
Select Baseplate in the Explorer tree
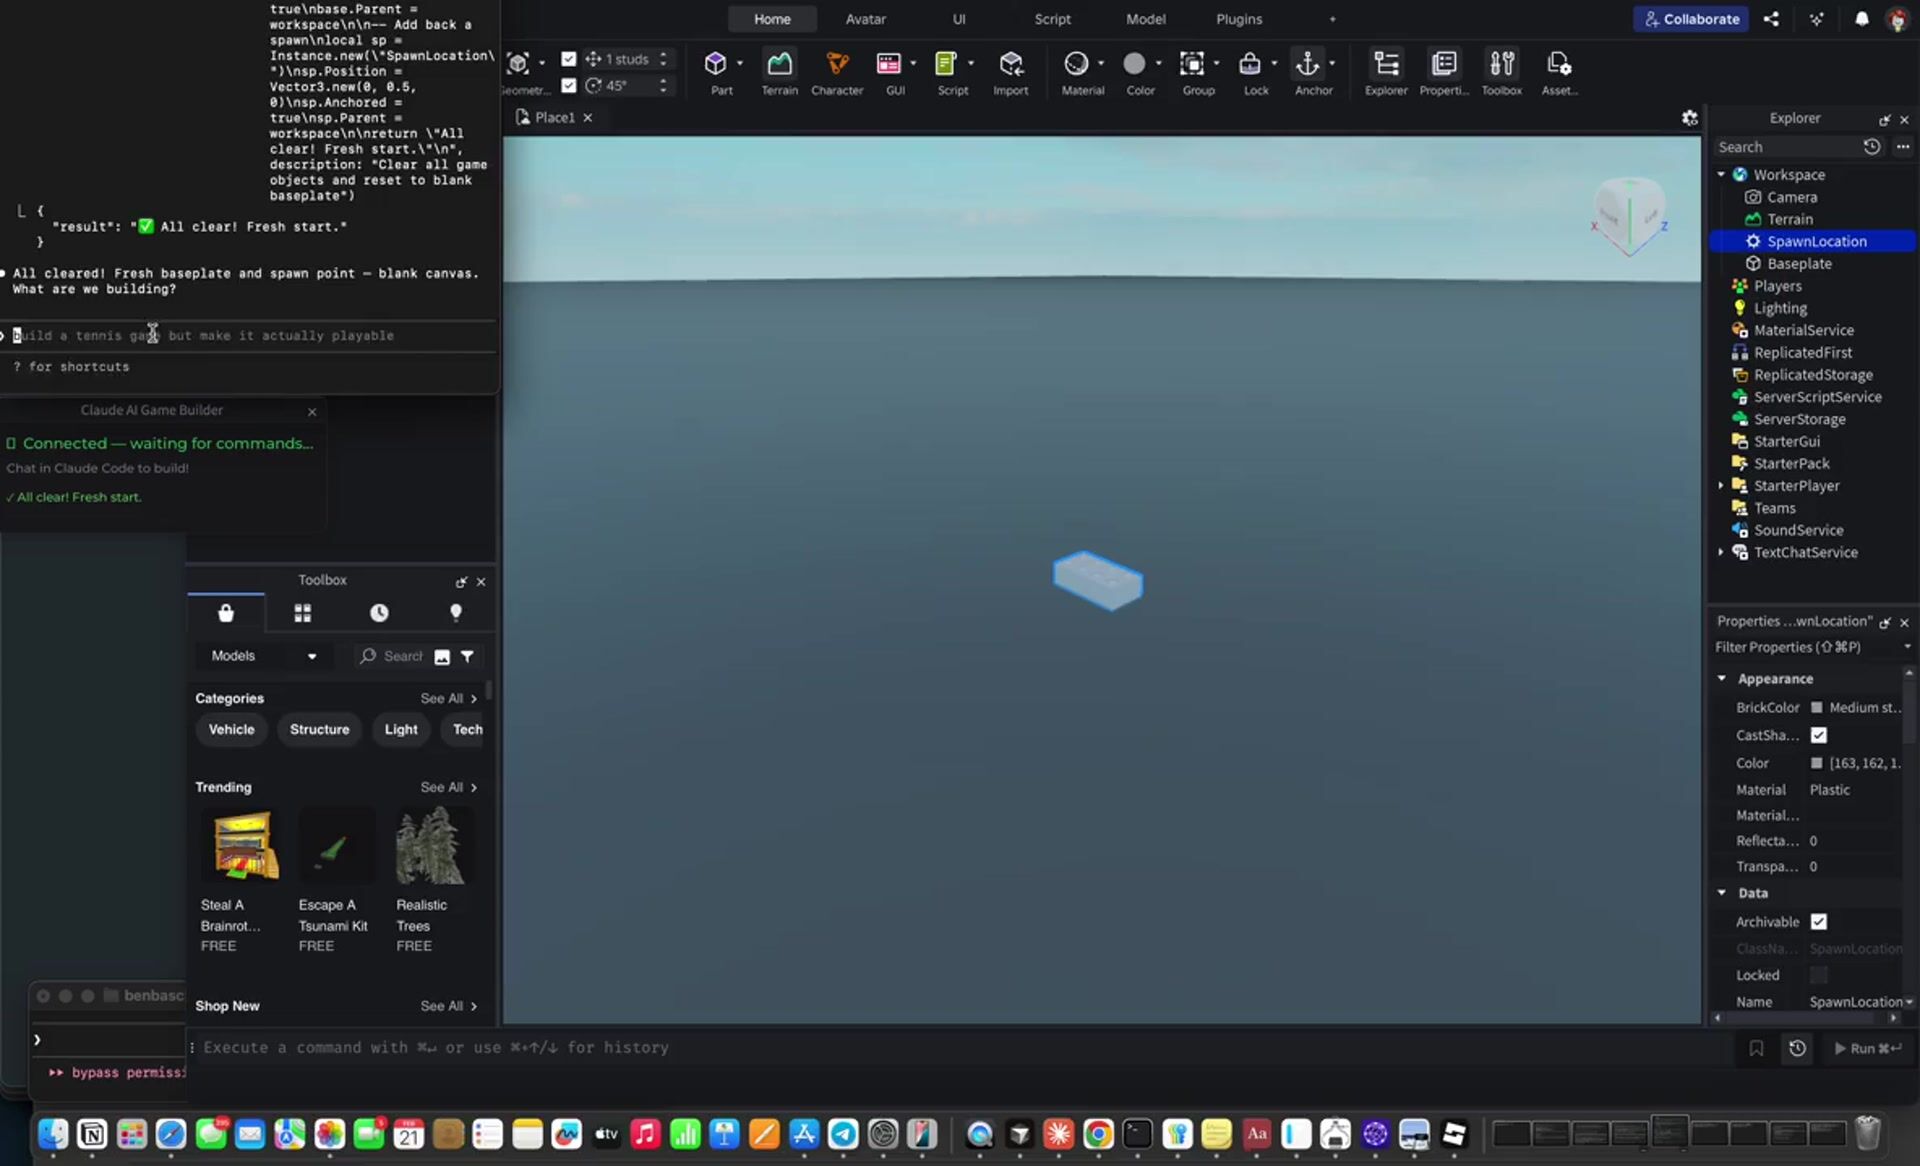click(1798, 264)
